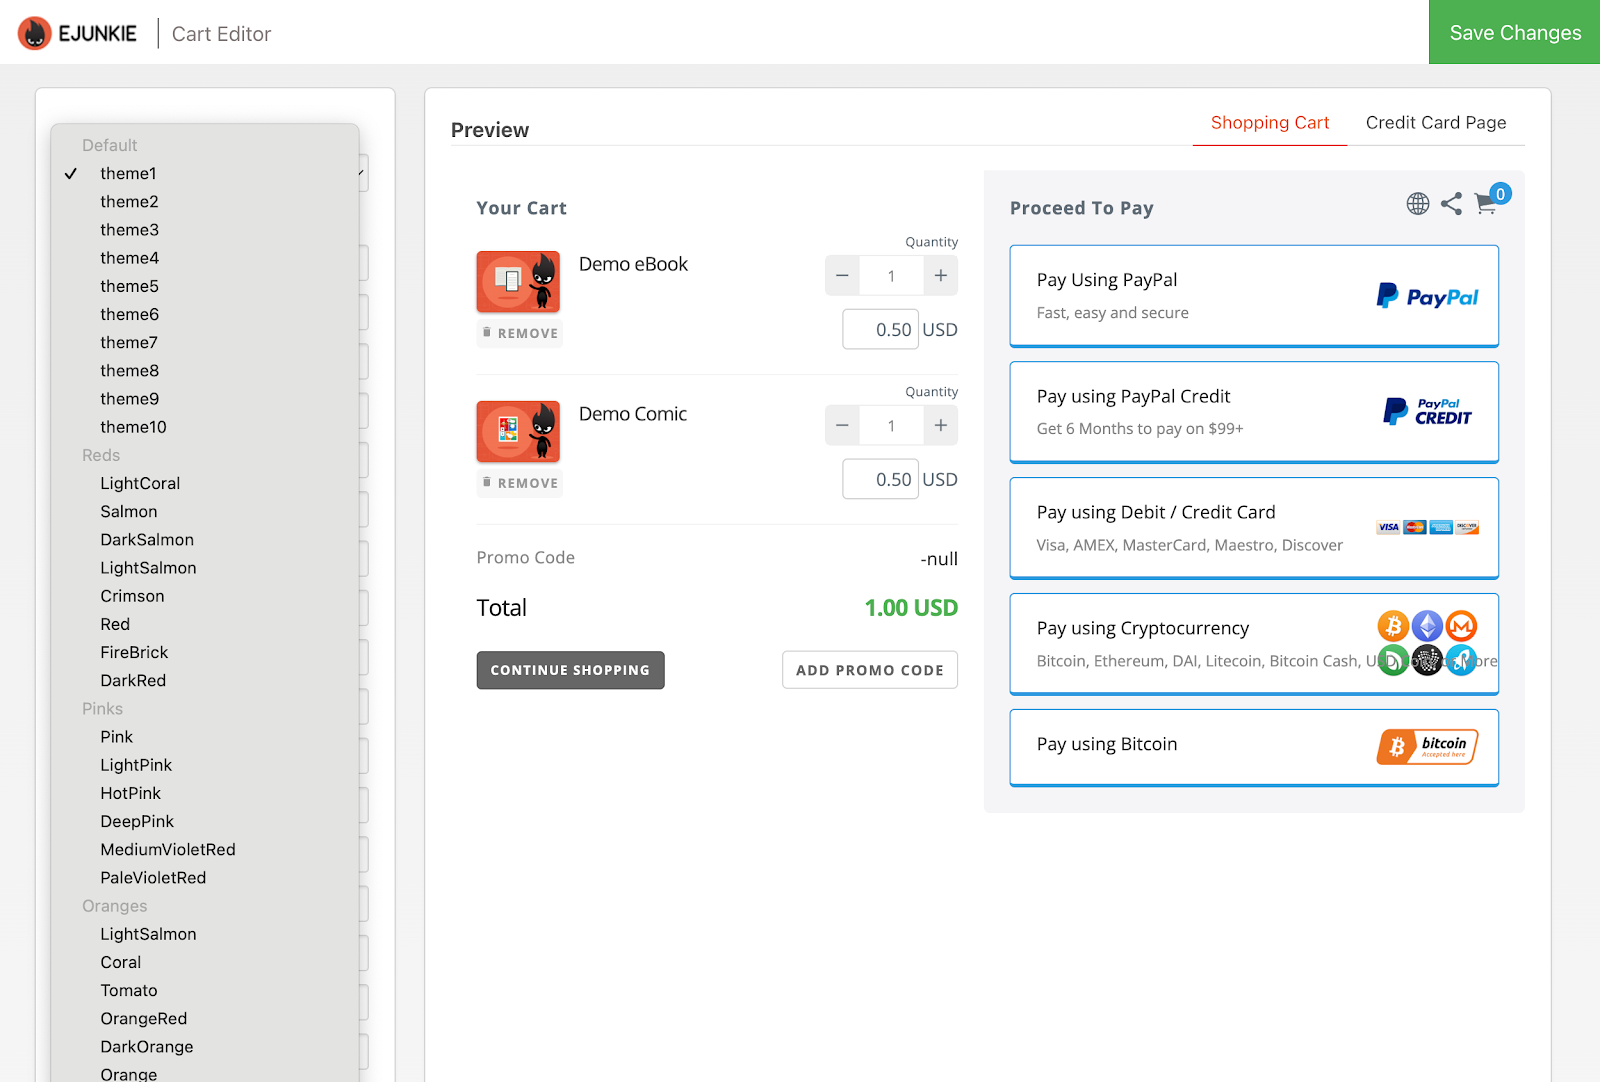Select theme1 from the dropdown list
1600x1082 pixels.
tap(205, 173)
